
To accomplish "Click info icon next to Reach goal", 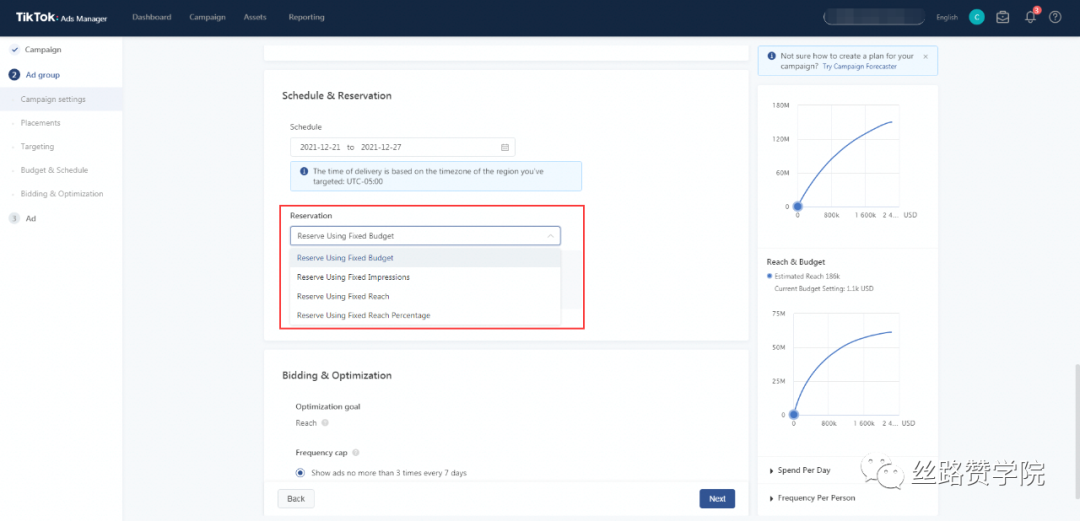I will pos(325,423).
